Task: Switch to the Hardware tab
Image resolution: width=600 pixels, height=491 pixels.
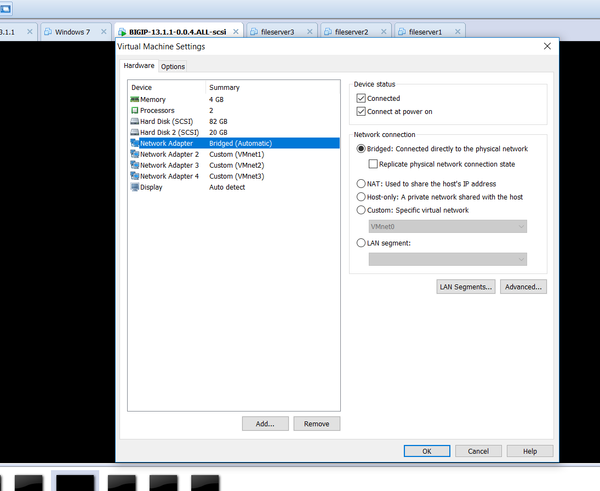Action: coord(139,65)
